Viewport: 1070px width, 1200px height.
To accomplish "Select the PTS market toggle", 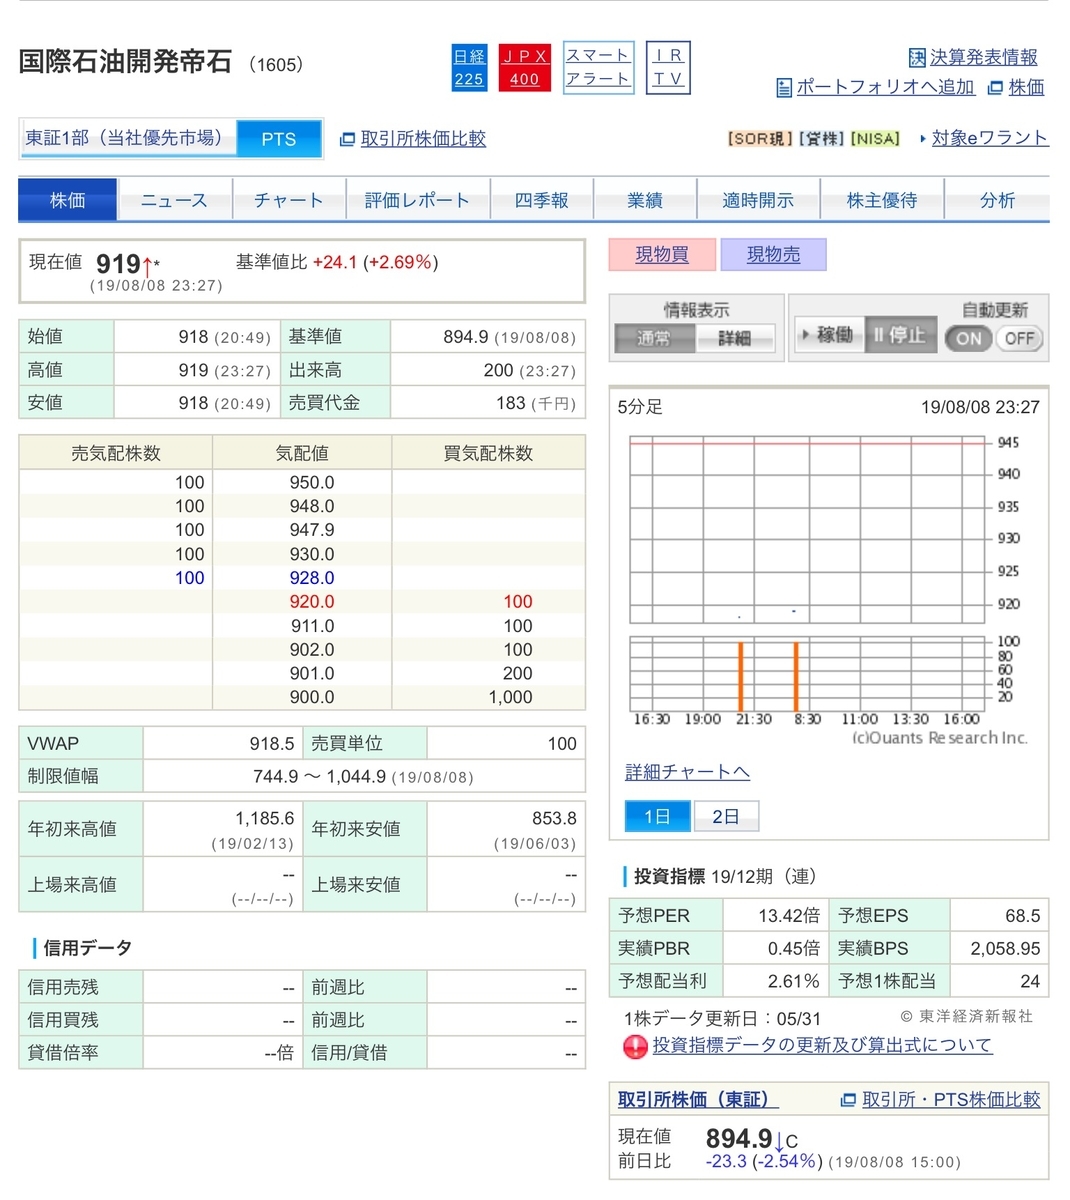I will 279,139.
